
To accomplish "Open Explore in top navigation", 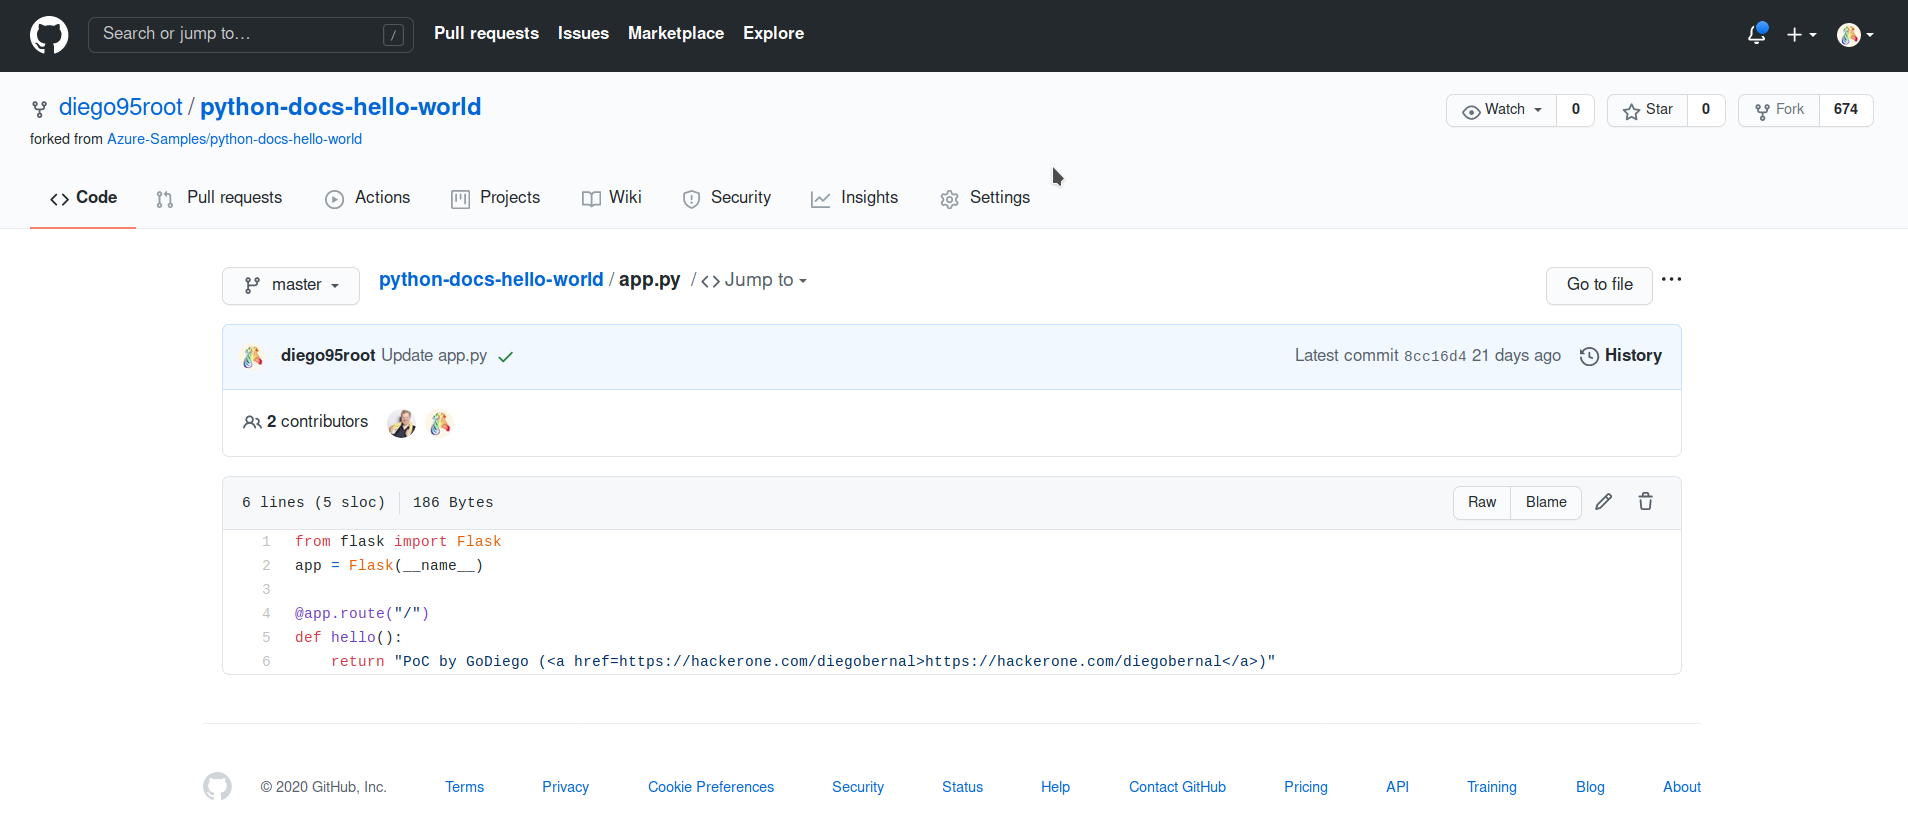I will pyautogui.click(x=773, y=33).
